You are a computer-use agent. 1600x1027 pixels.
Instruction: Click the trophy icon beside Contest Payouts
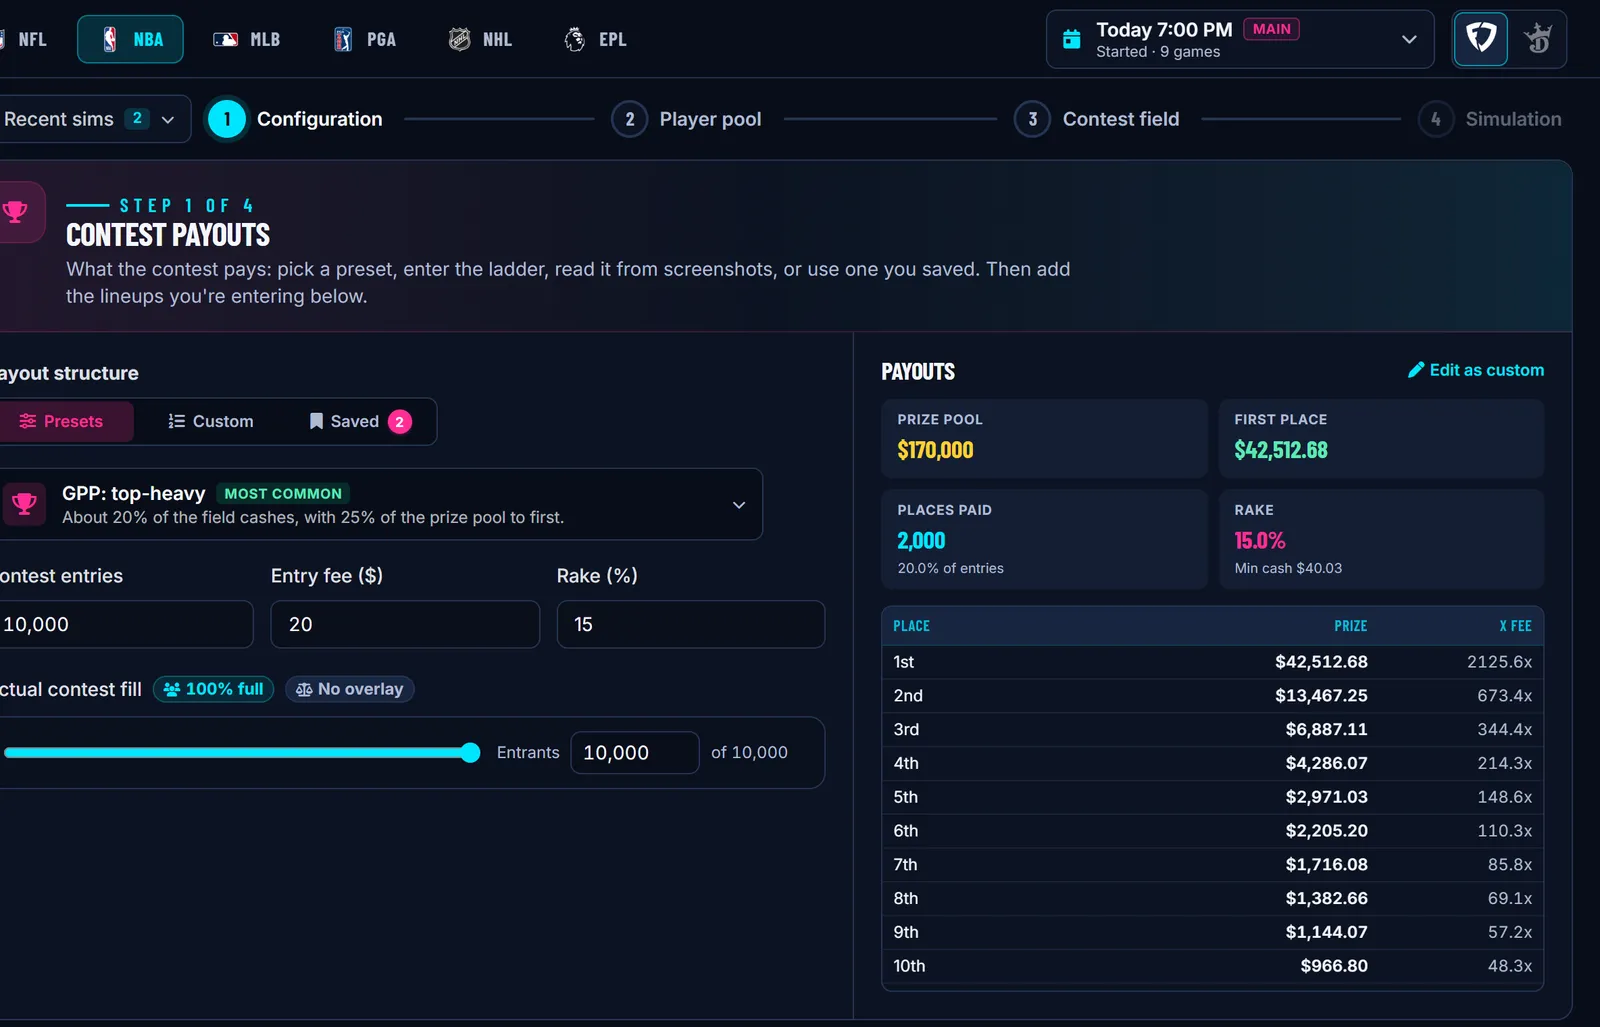[x=15, y=212]
